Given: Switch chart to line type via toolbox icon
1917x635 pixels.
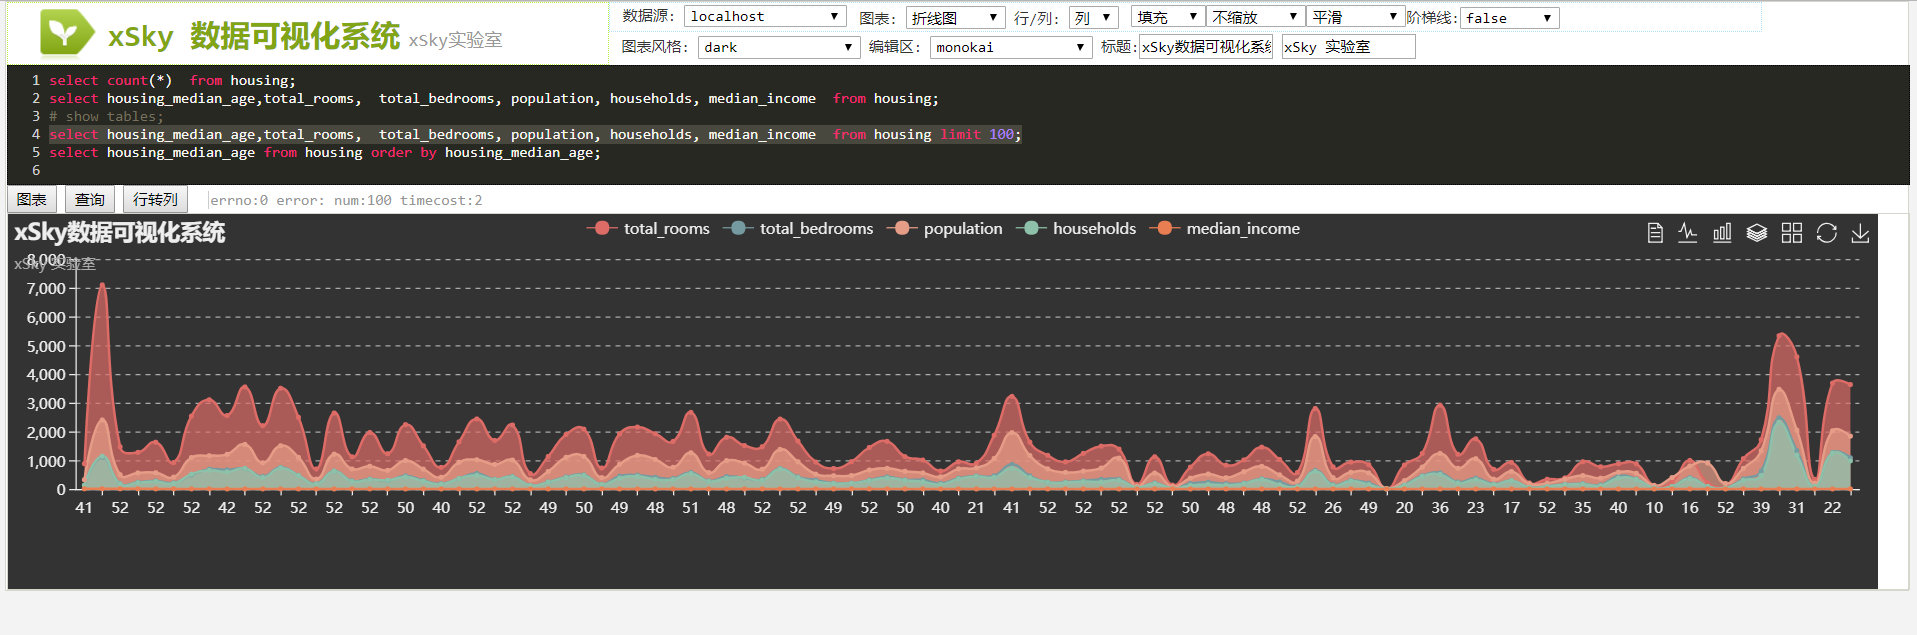Looking at the screenshot, I should click(1688, 233).
